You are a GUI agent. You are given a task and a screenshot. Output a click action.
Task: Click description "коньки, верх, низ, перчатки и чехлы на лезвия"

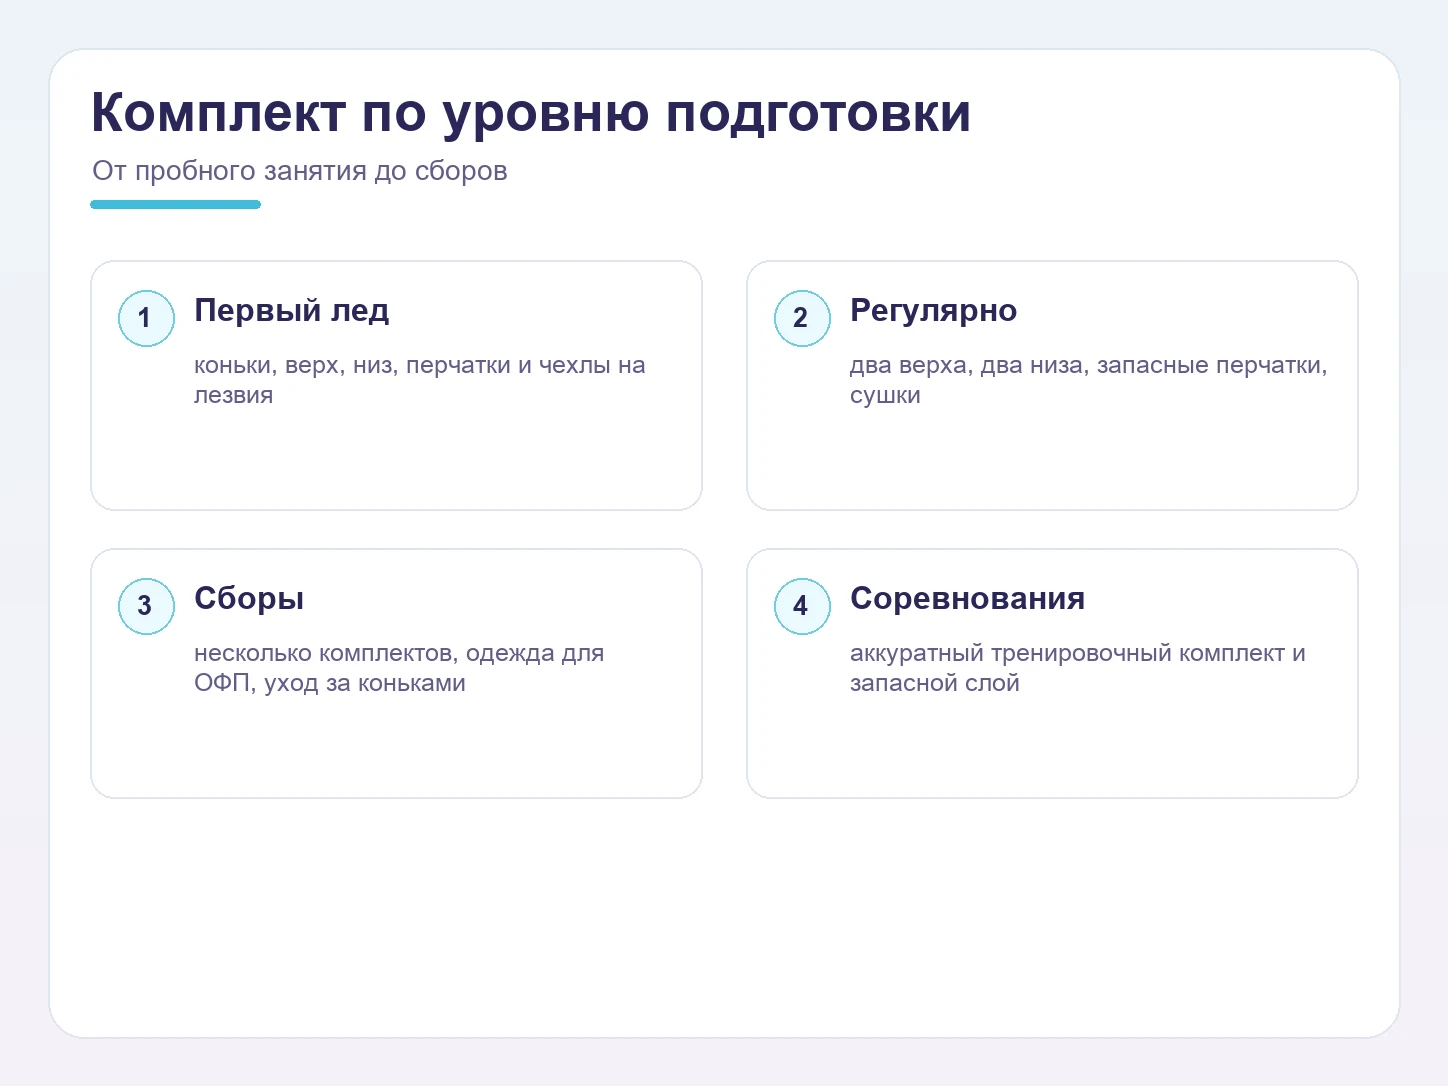(420, 380)
